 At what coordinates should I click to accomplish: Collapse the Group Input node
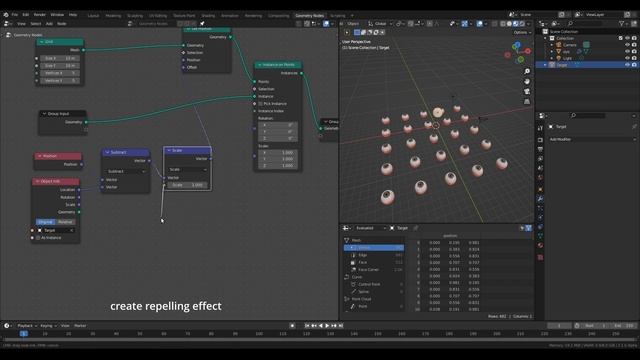(44, 113)
